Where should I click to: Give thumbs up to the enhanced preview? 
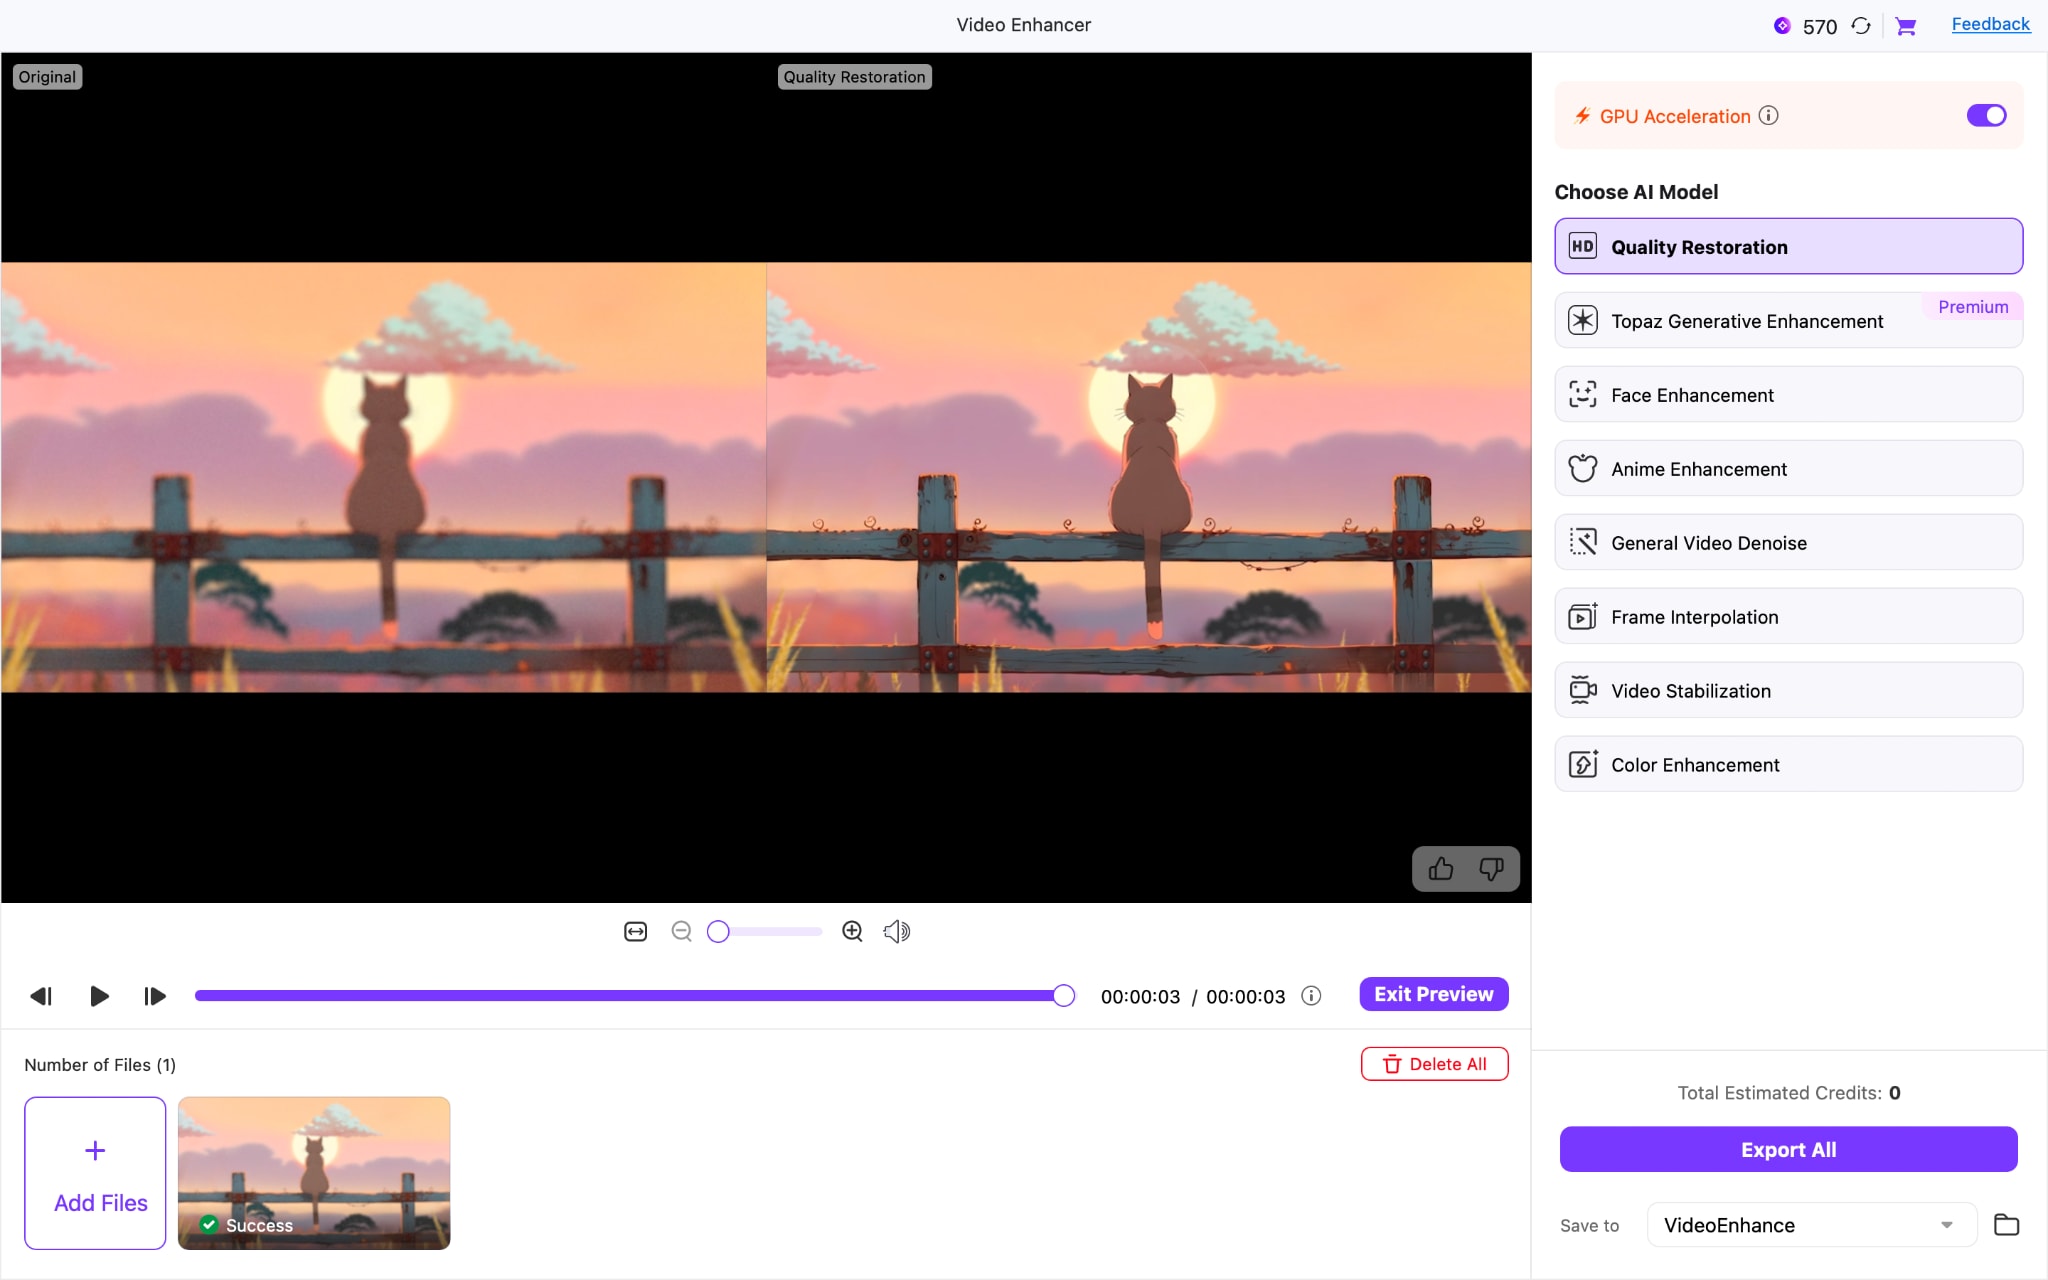[1440, 869]
